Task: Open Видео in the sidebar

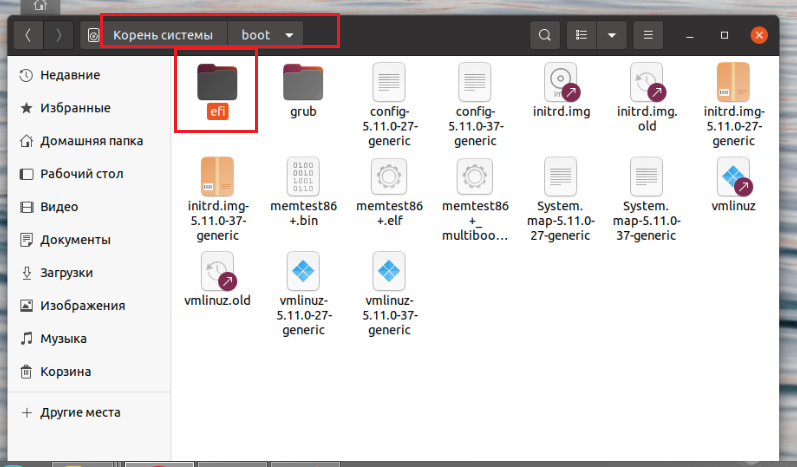Action: point(89,207)
